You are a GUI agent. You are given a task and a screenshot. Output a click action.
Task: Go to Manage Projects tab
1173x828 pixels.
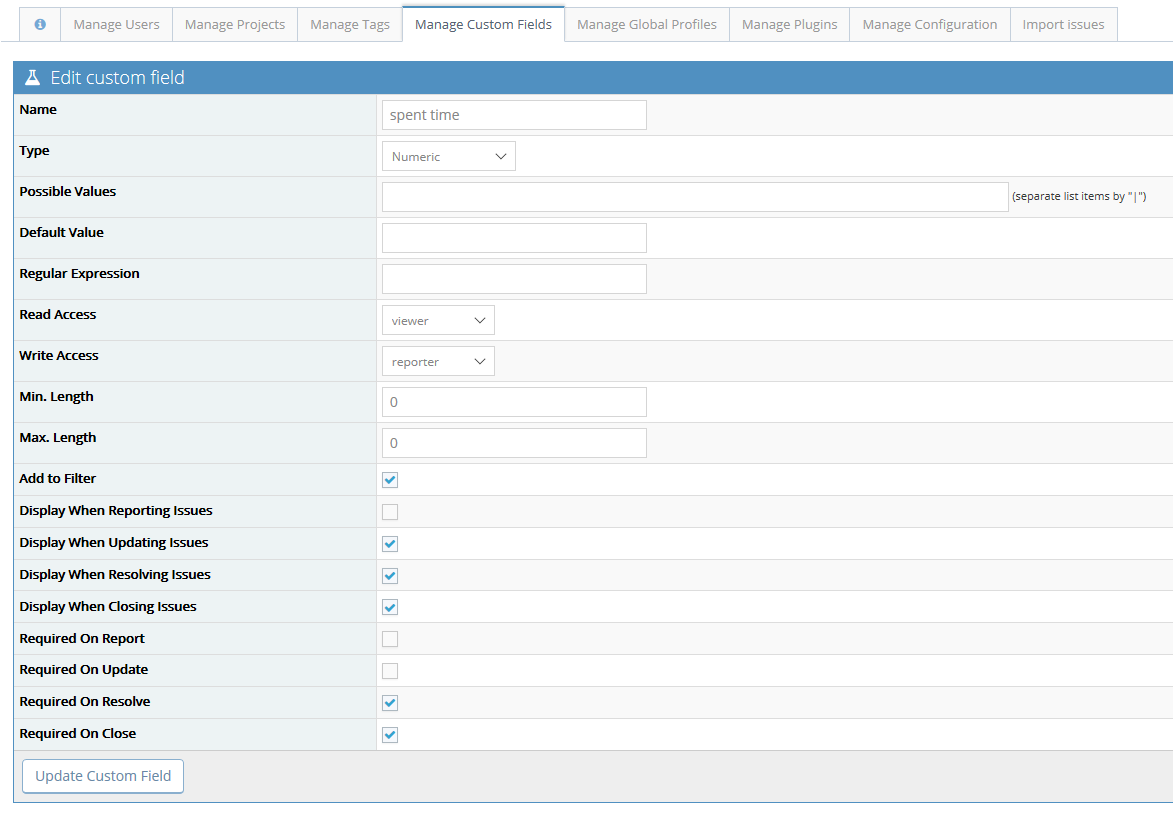pos(235,24)
